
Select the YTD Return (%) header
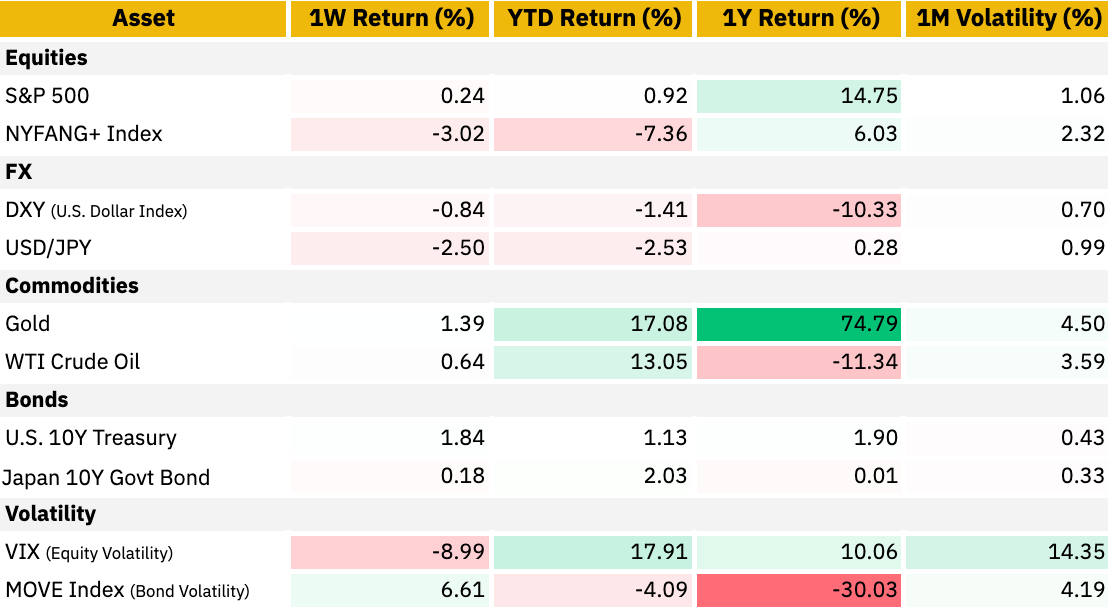[x=592, y=18]
